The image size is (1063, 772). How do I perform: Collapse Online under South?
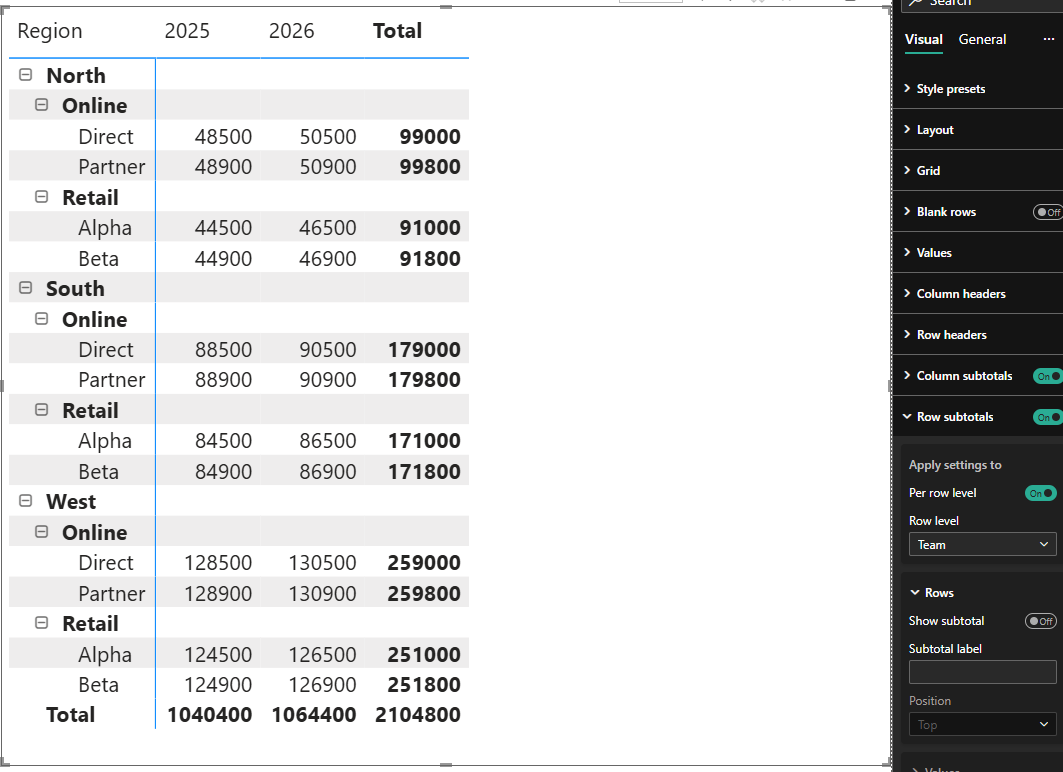tap(41, 319)
